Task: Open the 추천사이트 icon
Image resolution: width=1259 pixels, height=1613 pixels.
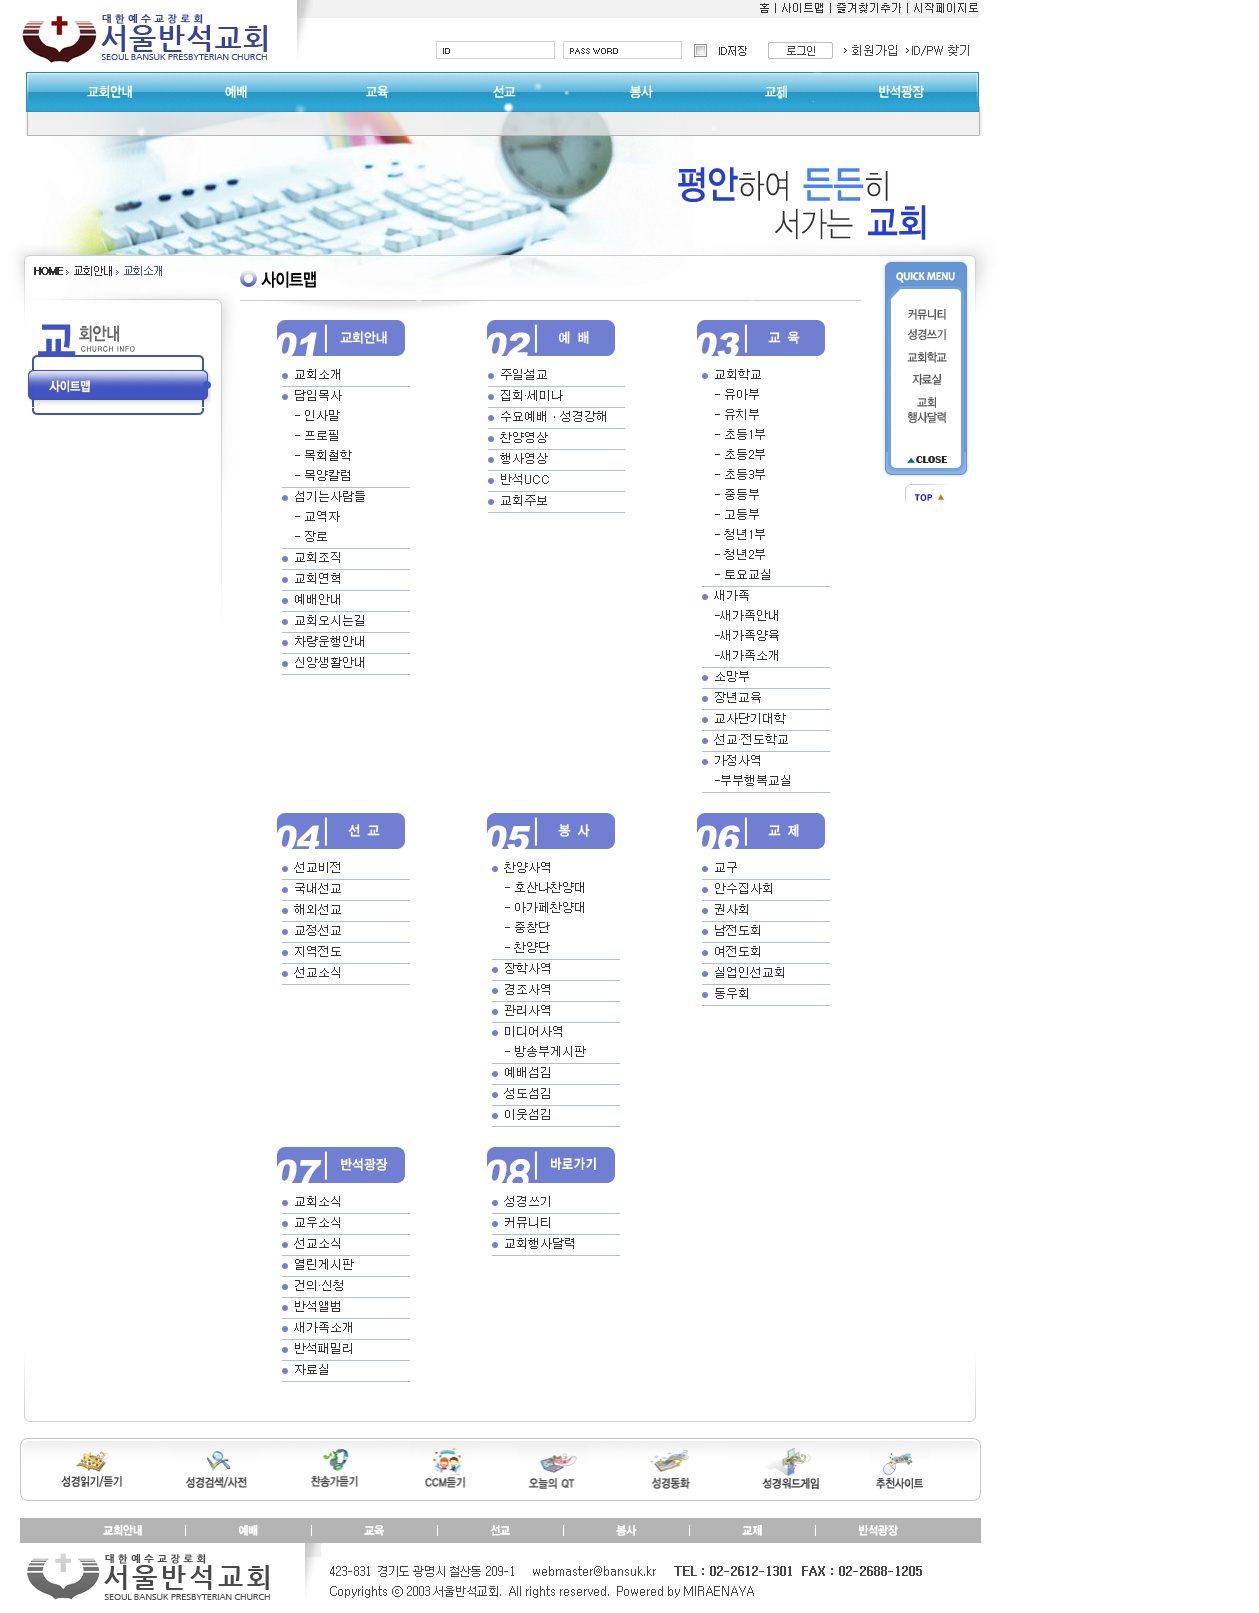Action: coord(898,1463)
